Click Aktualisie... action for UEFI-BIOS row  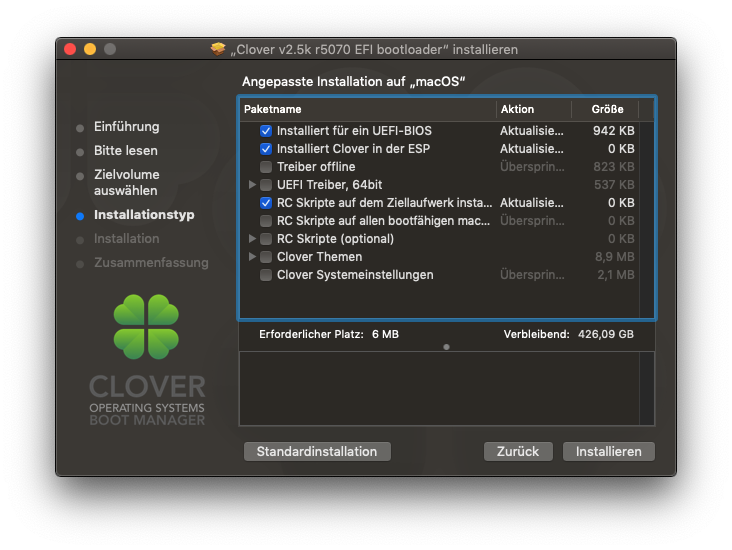pyautogui.click(x=532, y=131)
